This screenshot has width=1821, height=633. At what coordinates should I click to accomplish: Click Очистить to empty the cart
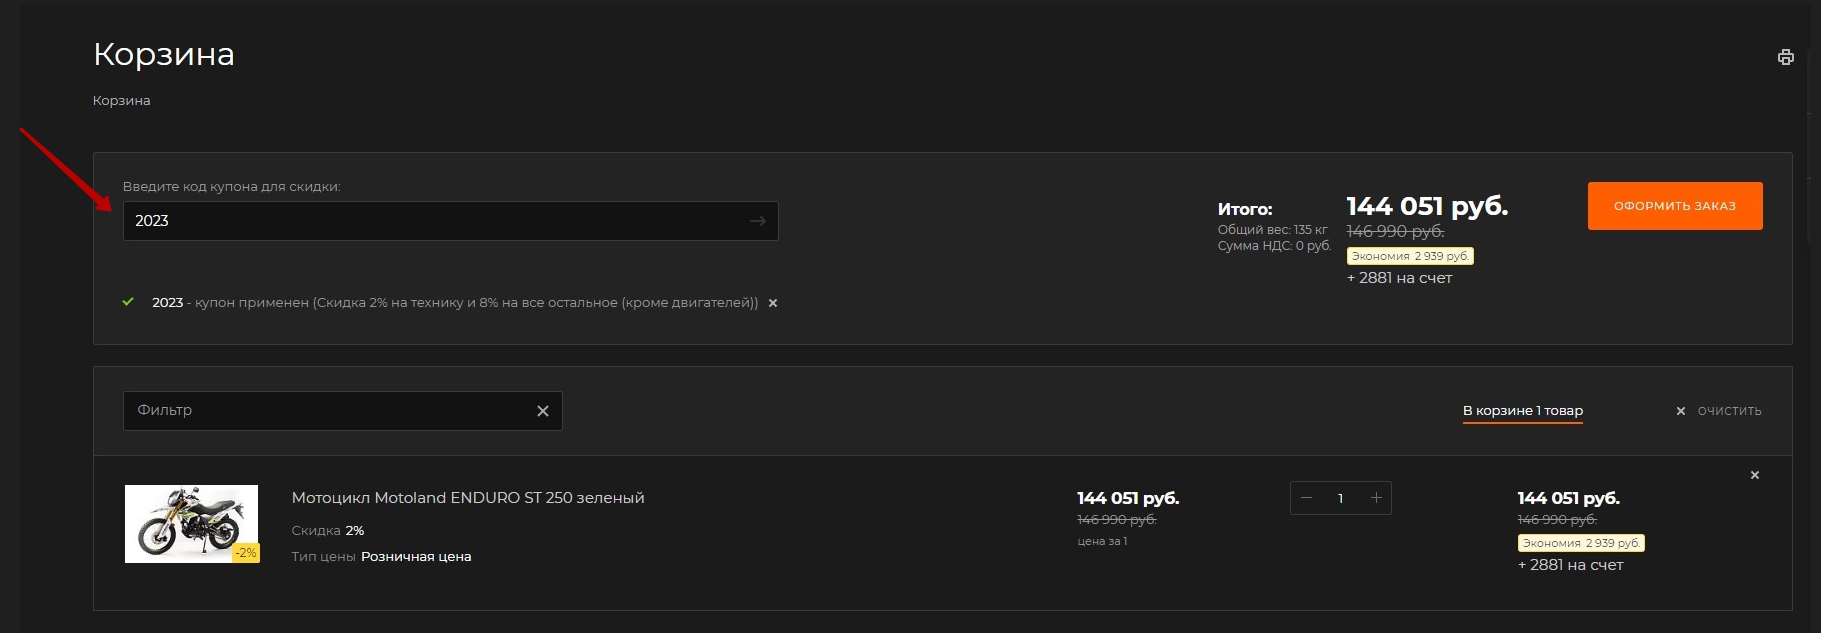click(x=1728, y=411)
